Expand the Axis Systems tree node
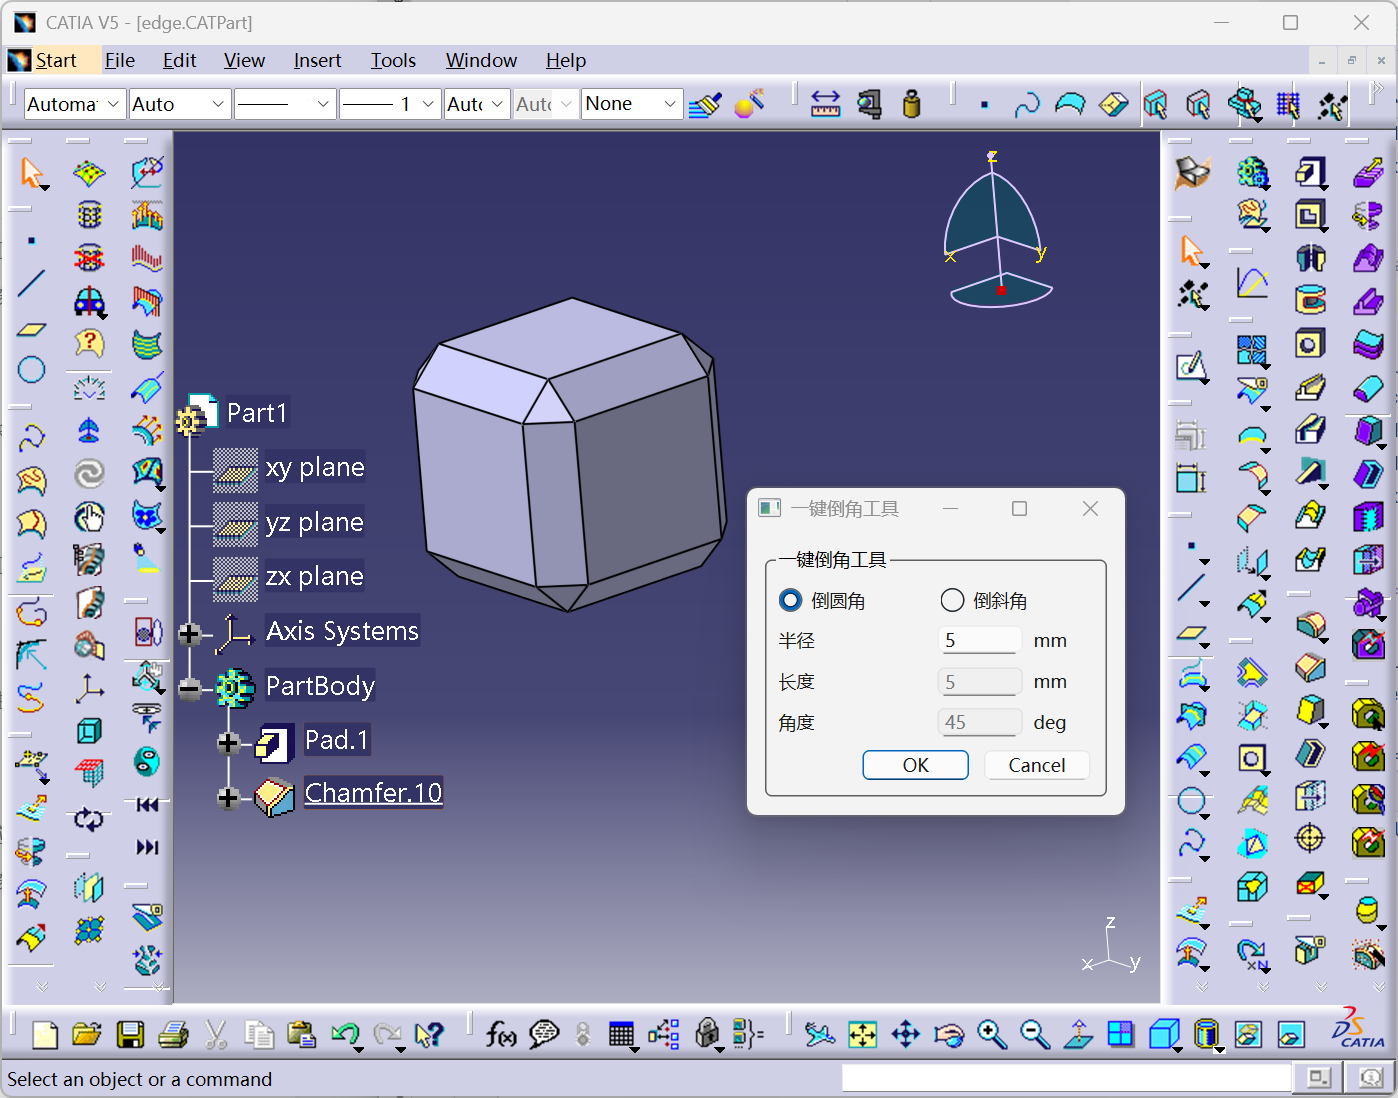The image size is (1398, 1098). 189,634
